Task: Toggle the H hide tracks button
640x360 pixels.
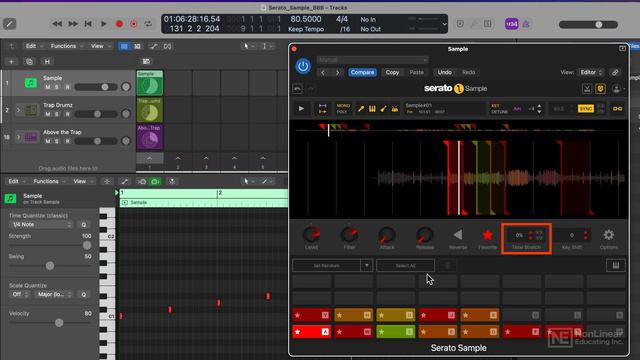Action: click(47, 62)
